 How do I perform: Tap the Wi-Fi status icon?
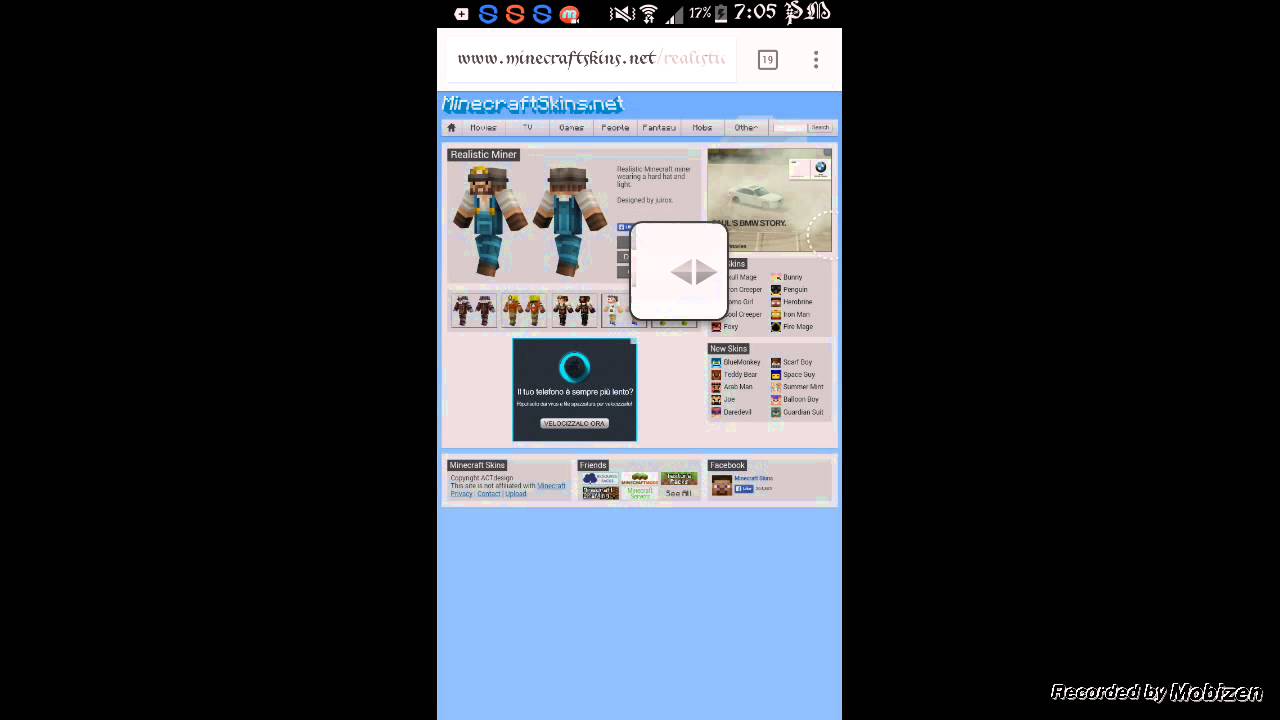(648, 14)
